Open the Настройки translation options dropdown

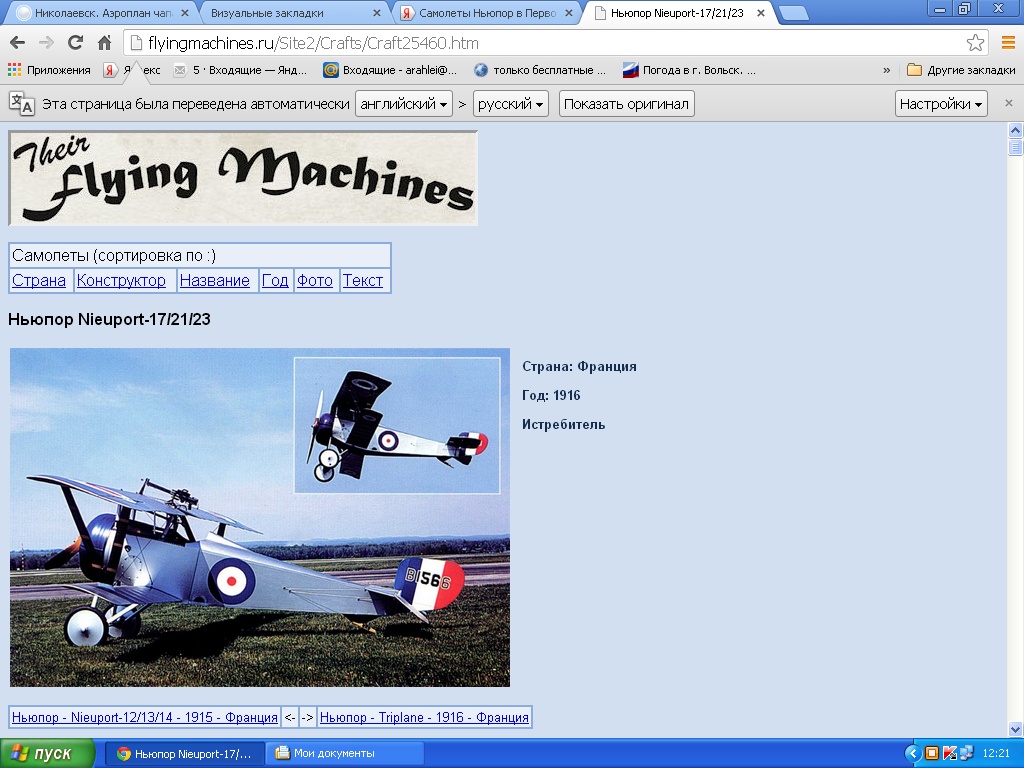(x=940, y=104)
